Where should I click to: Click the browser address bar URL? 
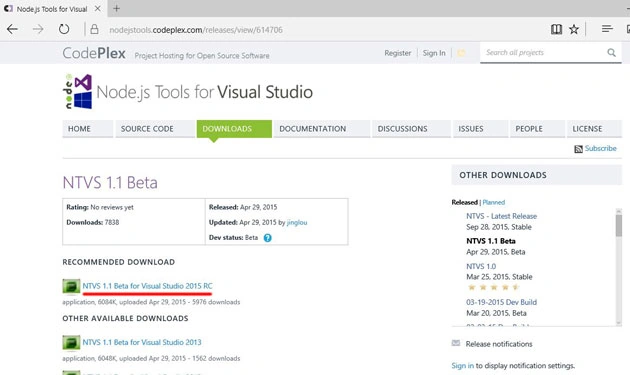[x=196, y=30]
